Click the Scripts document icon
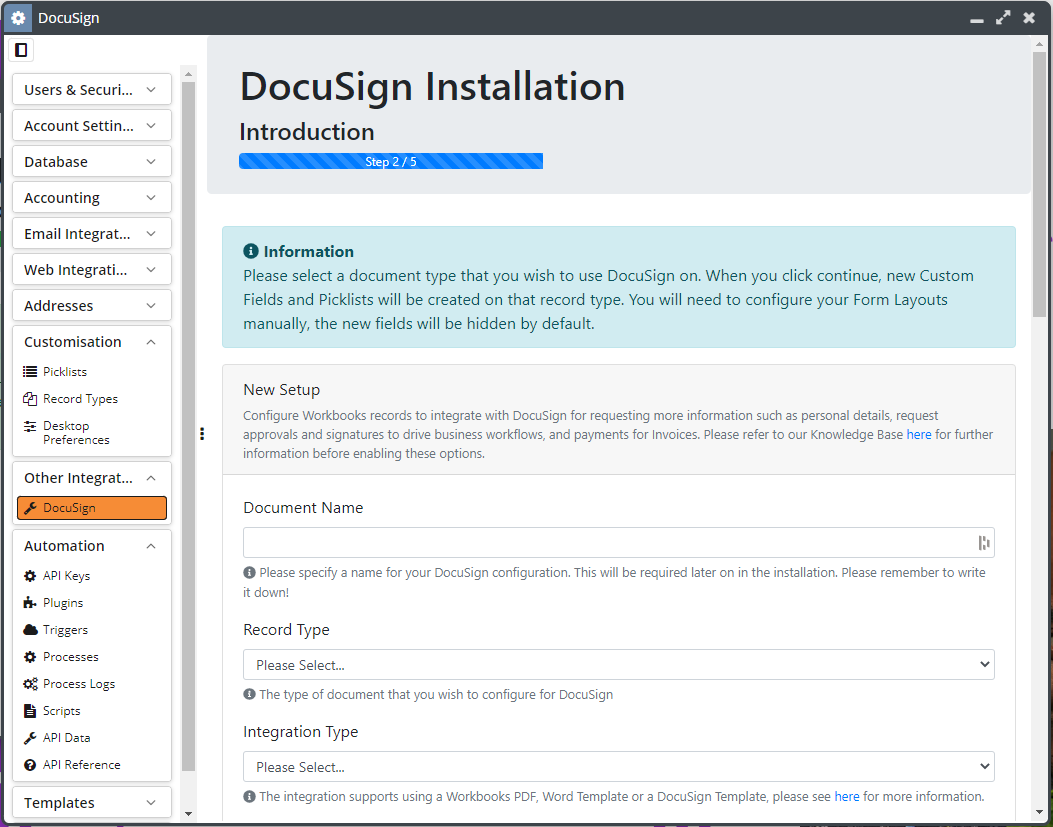This screenshot has height=827, width=1053. [30, 711]
